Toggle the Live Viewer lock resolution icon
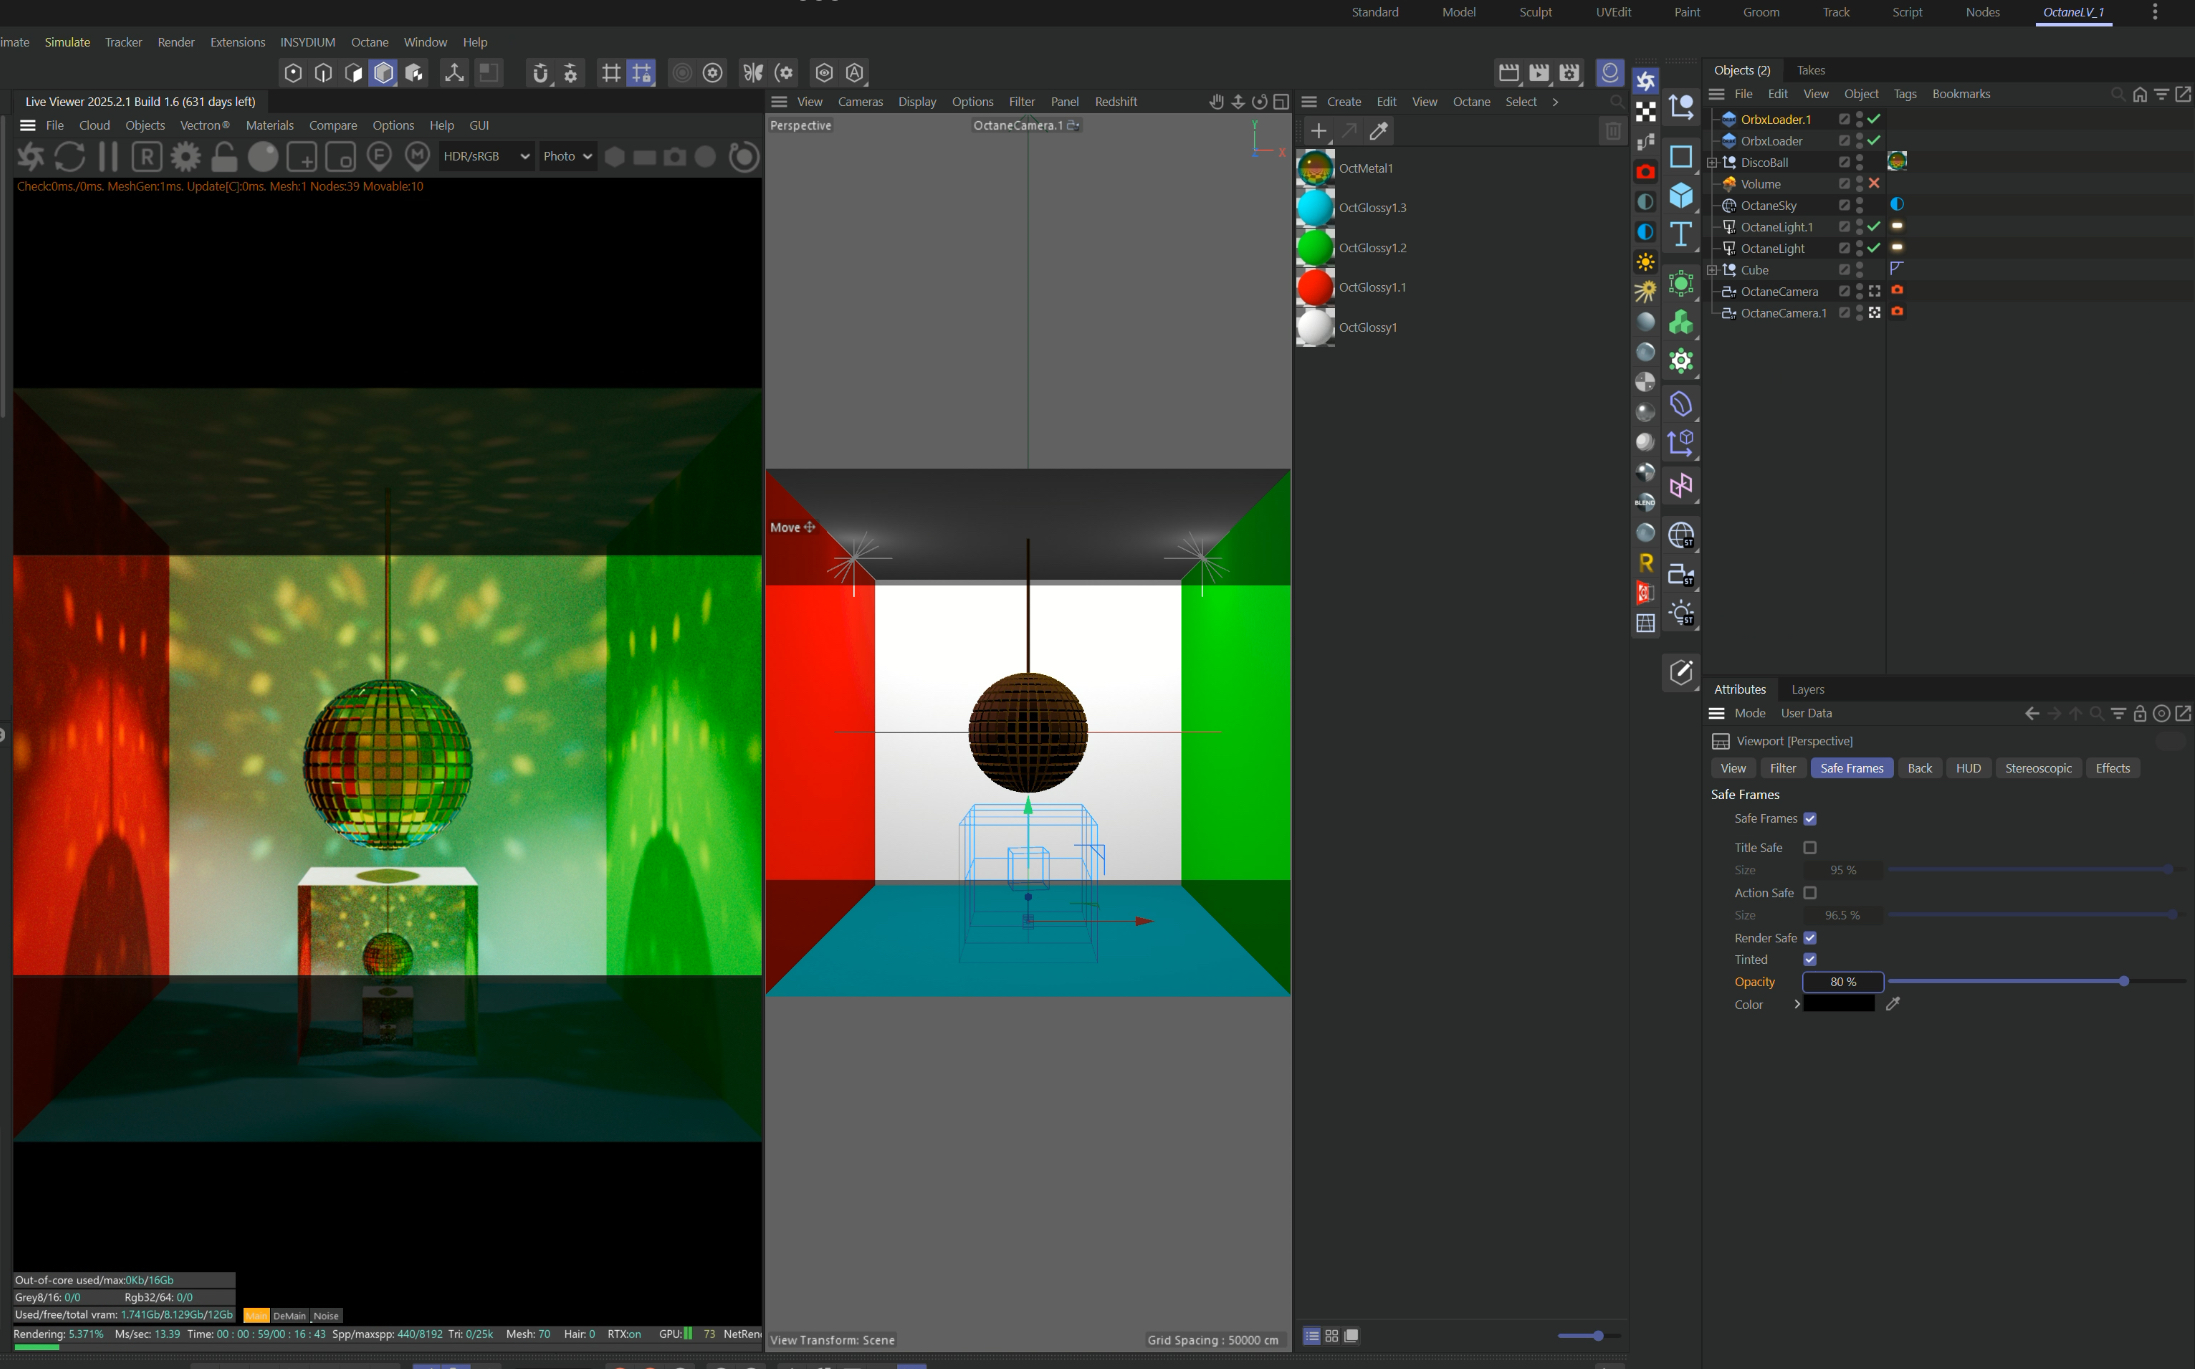This screenshot has height=1369, width=2195. [x=224, y=157]
